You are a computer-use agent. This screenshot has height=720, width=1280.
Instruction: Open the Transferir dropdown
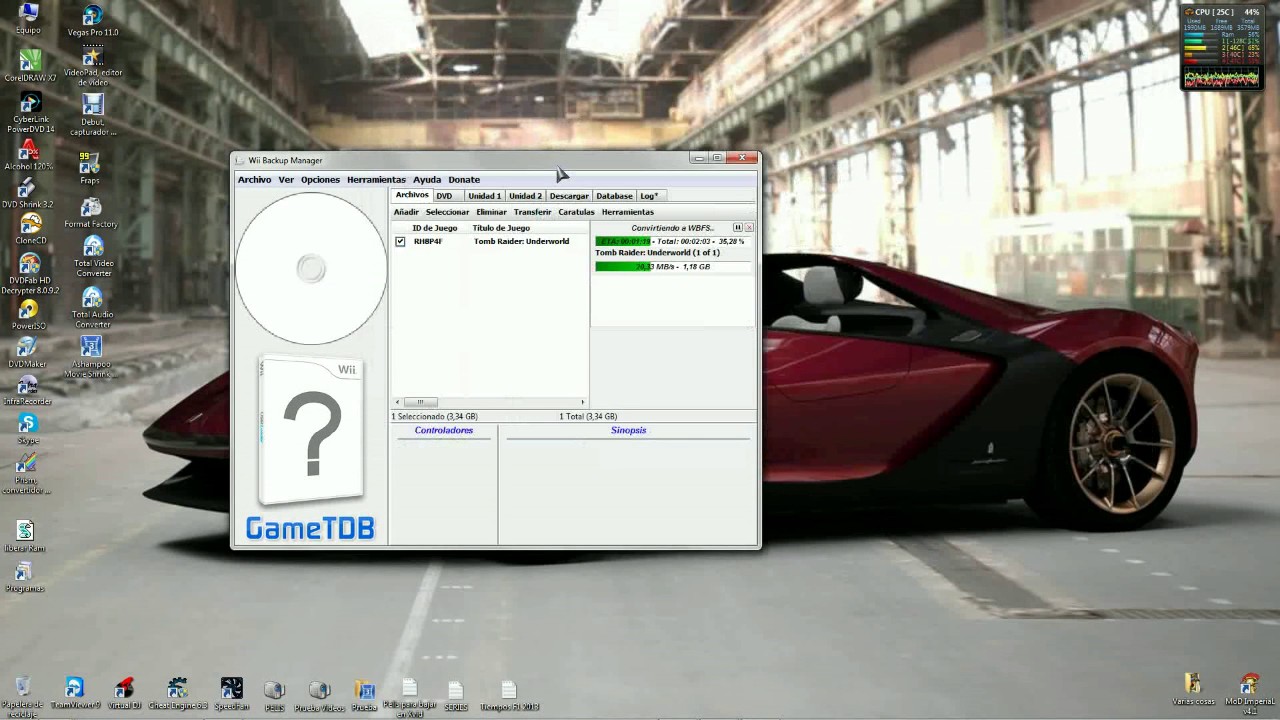532,212
